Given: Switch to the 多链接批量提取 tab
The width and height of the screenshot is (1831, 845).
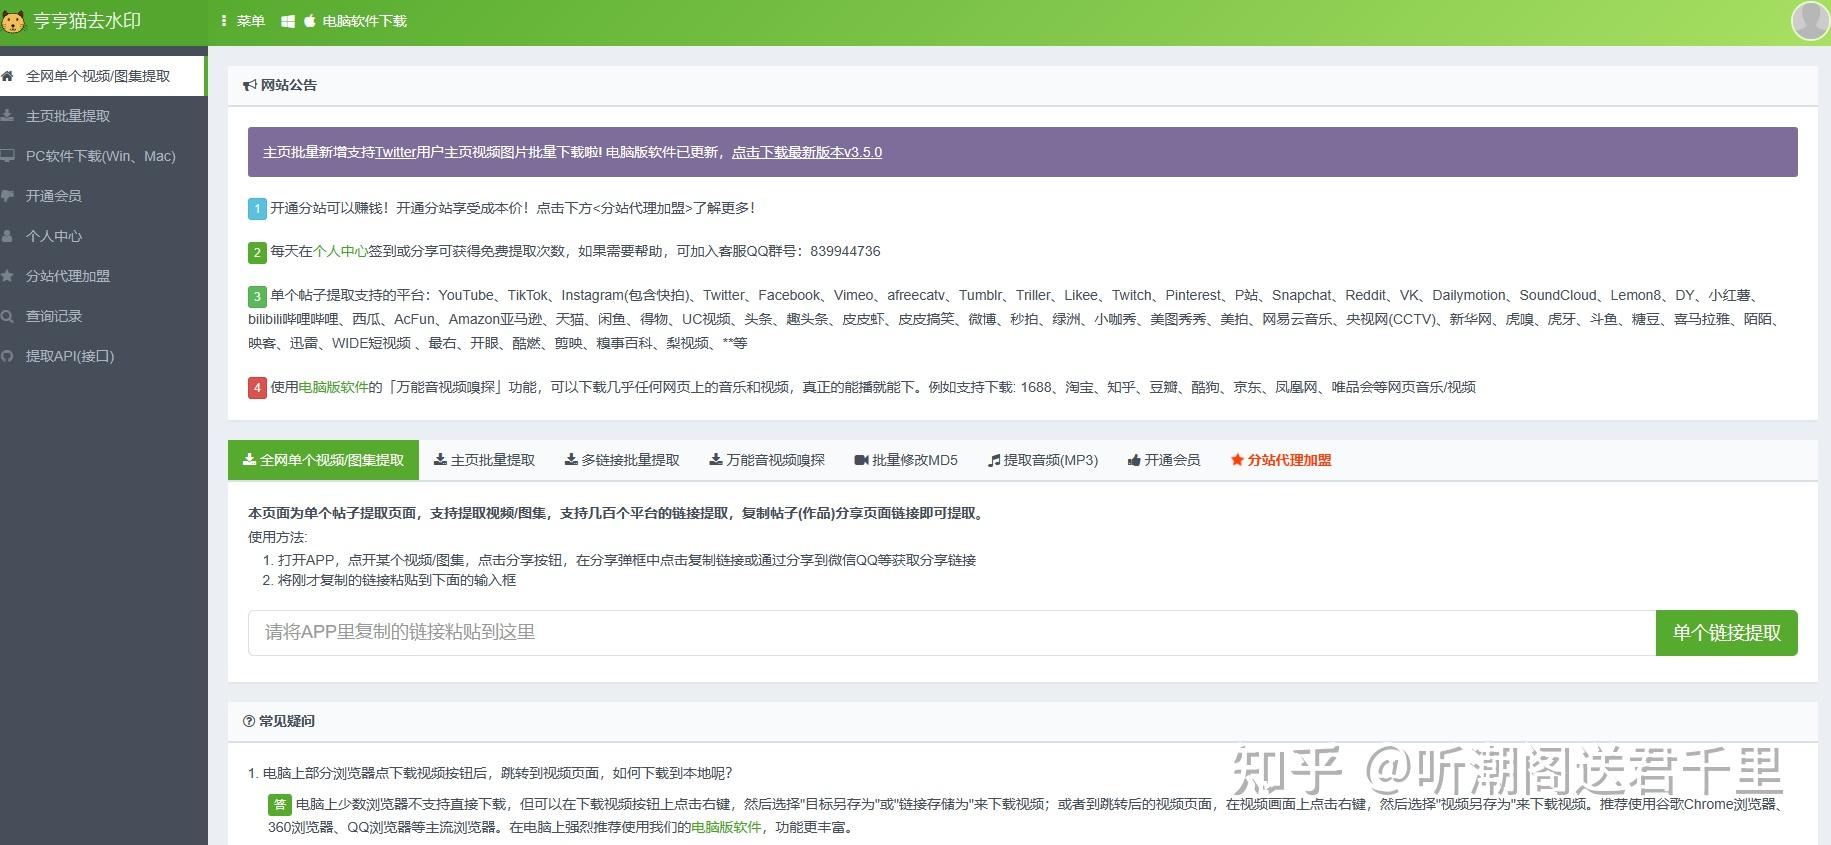Looking at the screenshot, I should pyautogui.click(x=622, y=460).
